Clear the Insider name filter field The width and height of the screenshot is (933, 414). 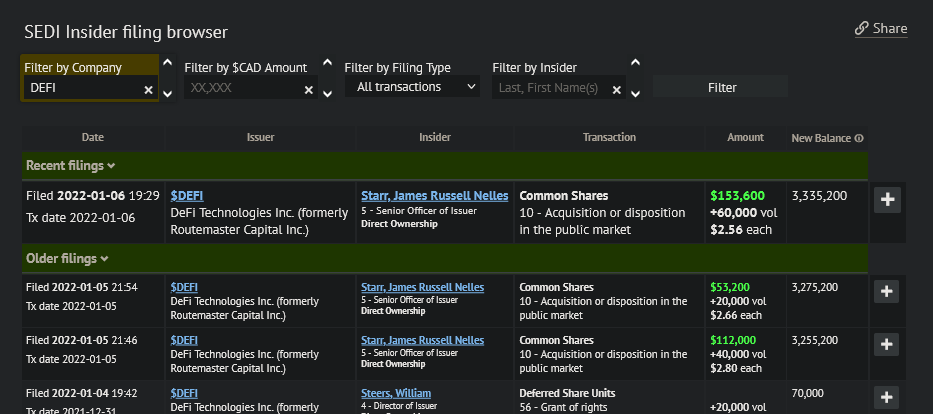tap(617, 90)
